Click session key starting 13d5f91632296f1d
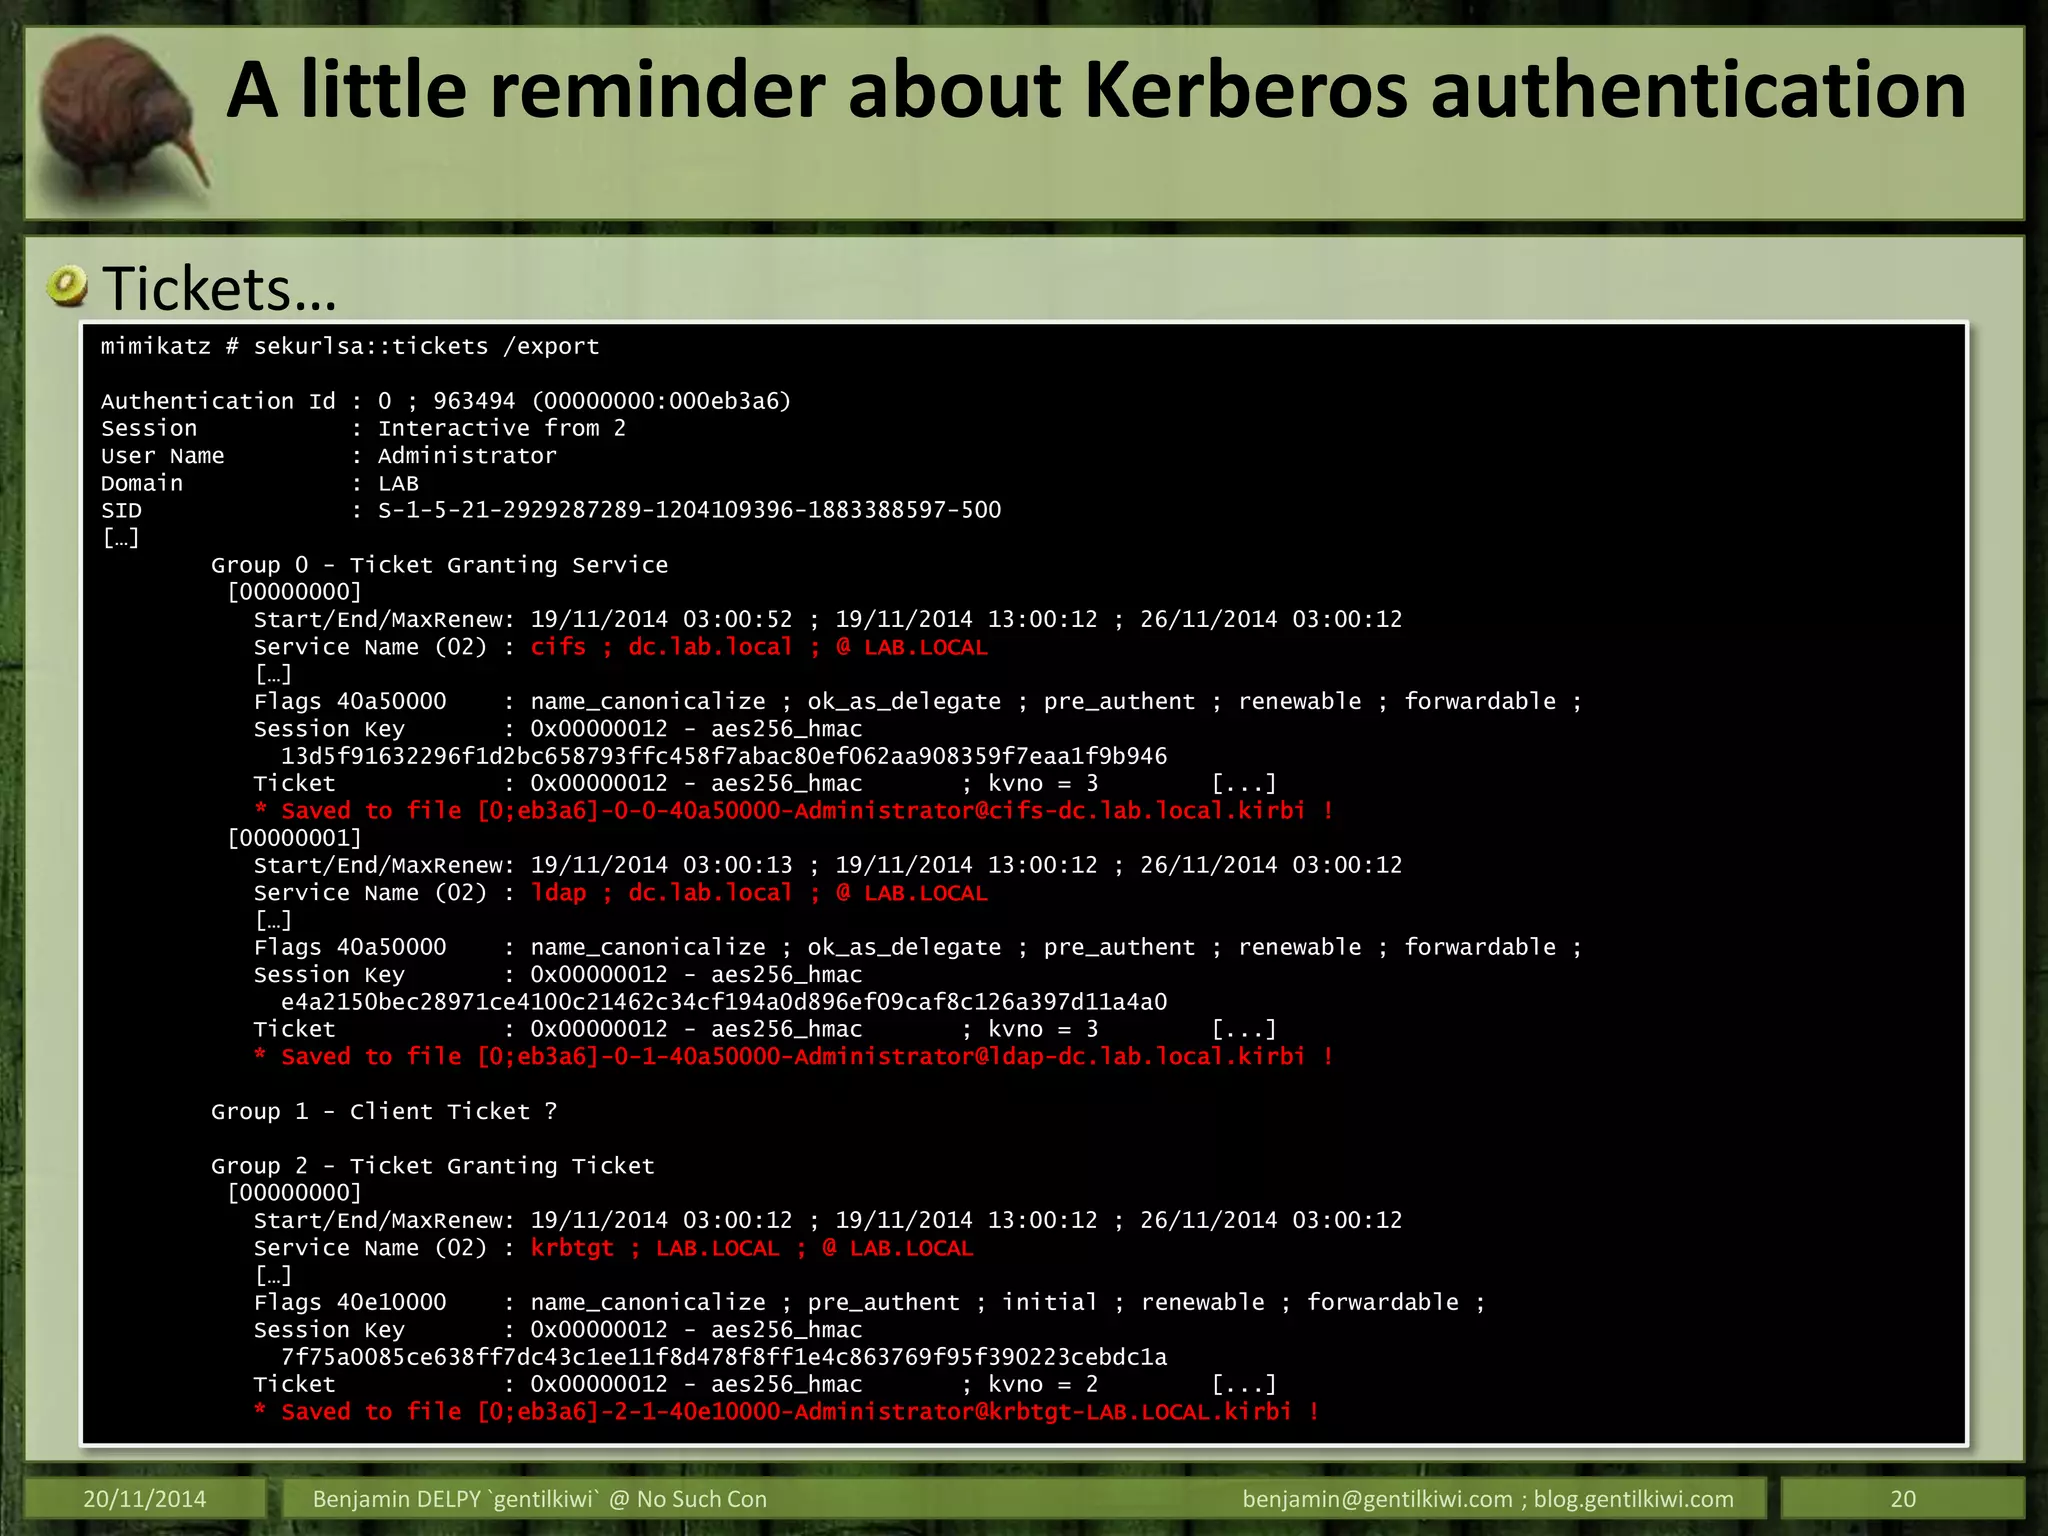Image resolution: width=2048 pixels, height=1536 pixels. (x=724, y=756)
